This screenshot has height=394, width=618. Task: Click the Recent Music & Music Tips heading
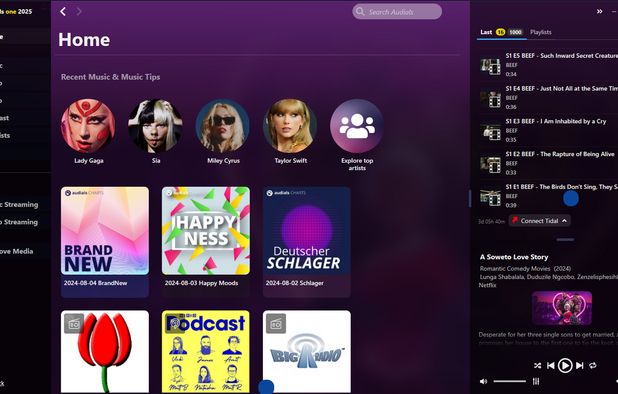coord(110,77)
